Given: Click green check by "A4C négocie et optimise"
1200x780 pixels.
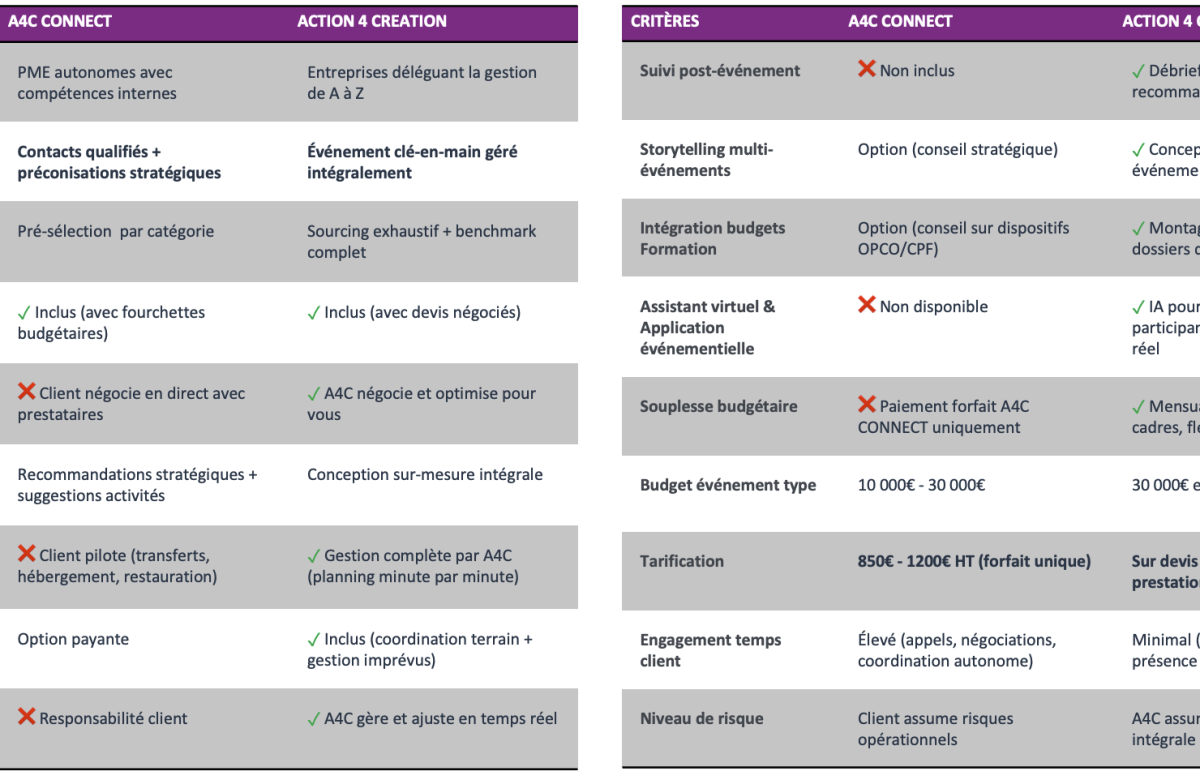Looking at the screenshot, I should 314,394.
